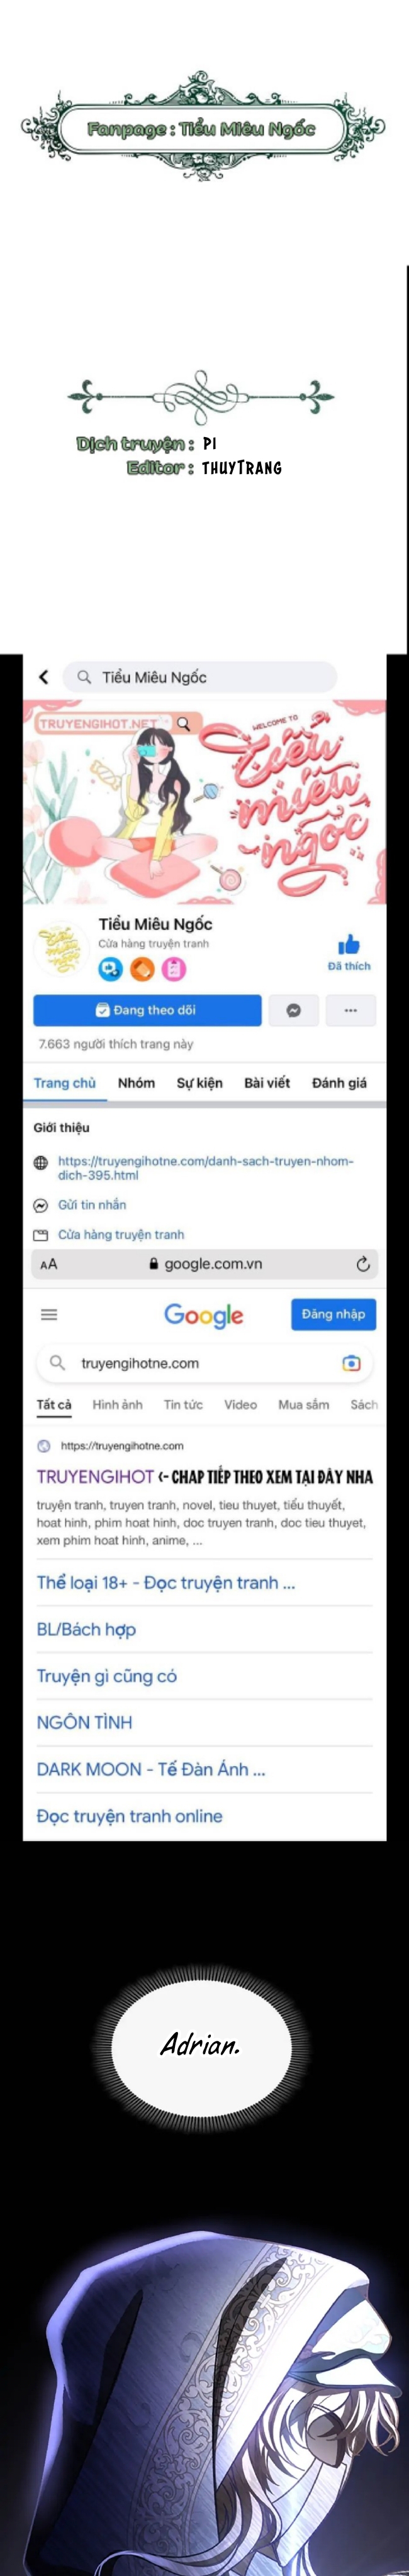Tap the back arrow beside search bar
This screenshot has width=409, height=2576.
43,677
